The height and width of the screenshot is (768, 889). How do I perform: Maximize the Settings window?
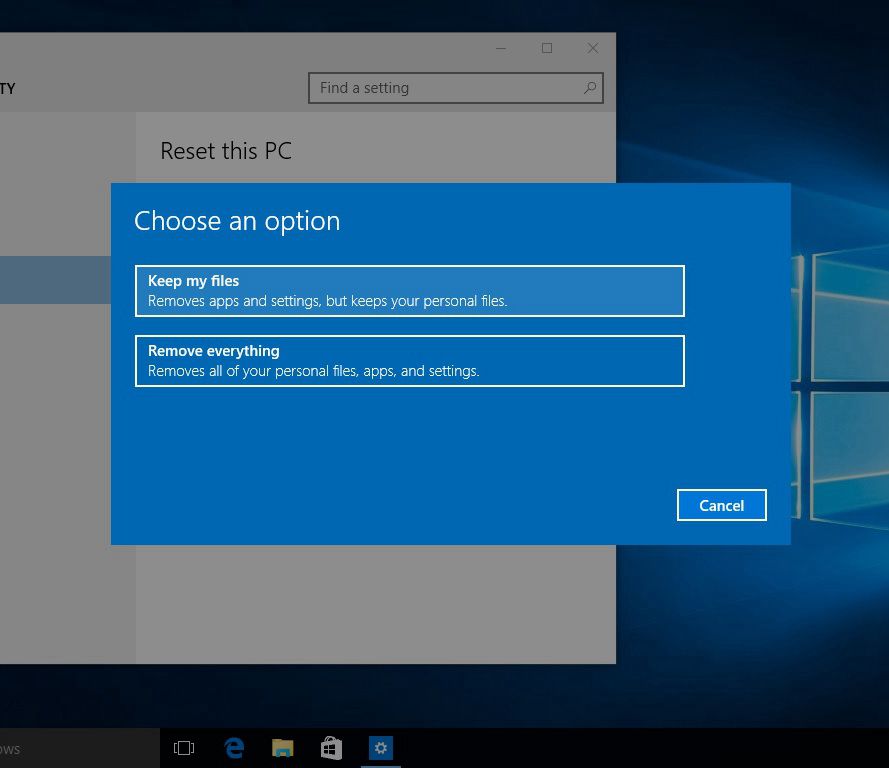(546, 48)
